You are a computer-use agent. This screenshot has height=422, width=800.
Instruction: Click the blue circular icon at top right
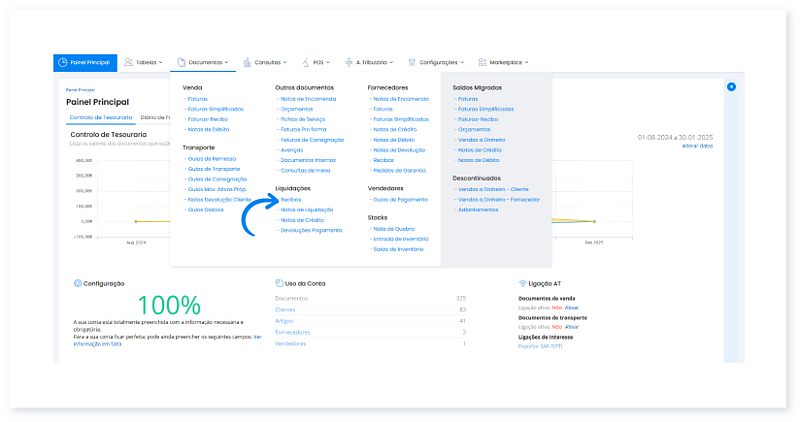[731, 87]
